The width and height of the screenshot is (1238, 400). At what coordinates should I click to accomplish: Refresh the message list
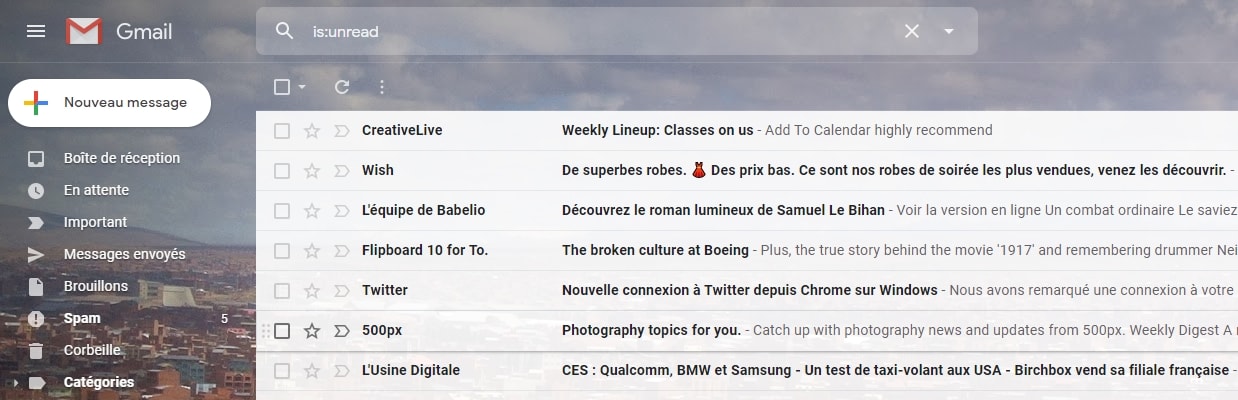[x=342, y=87]
